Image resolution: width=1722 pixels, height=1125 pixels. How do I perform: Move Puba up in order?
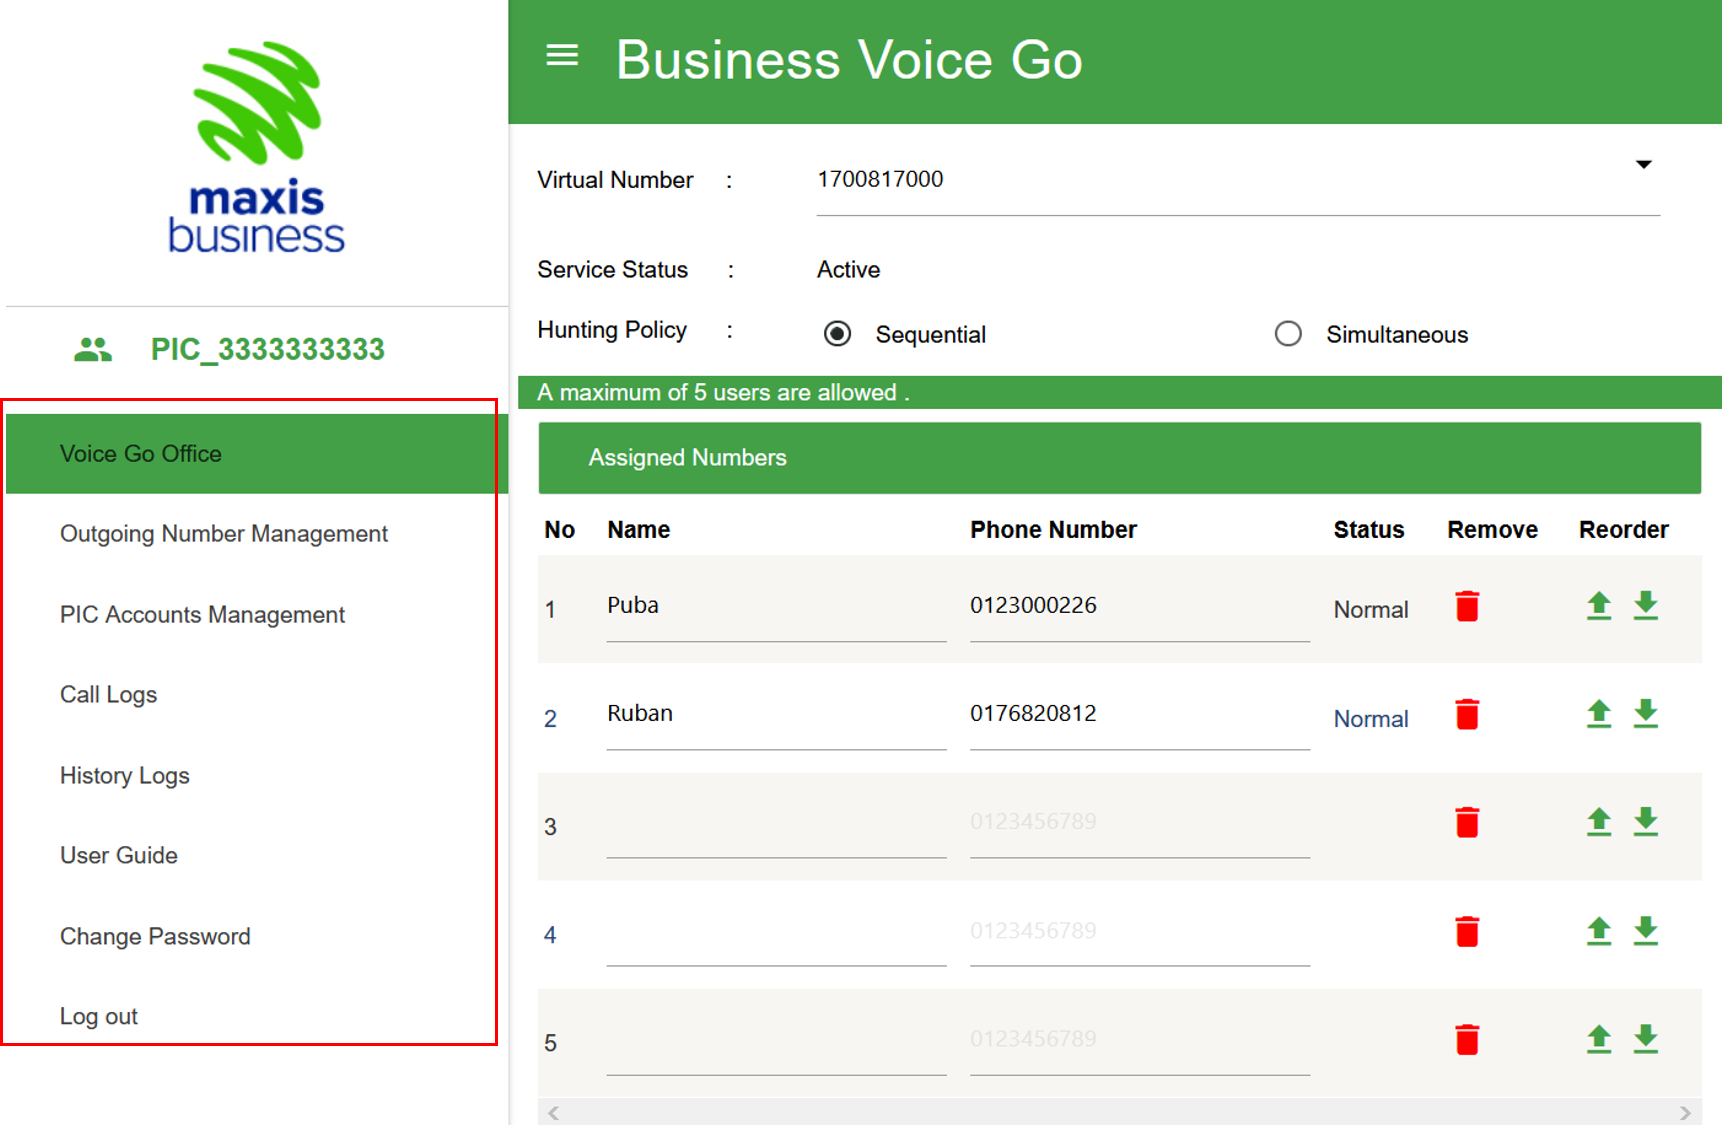[x=1599, y=606]
